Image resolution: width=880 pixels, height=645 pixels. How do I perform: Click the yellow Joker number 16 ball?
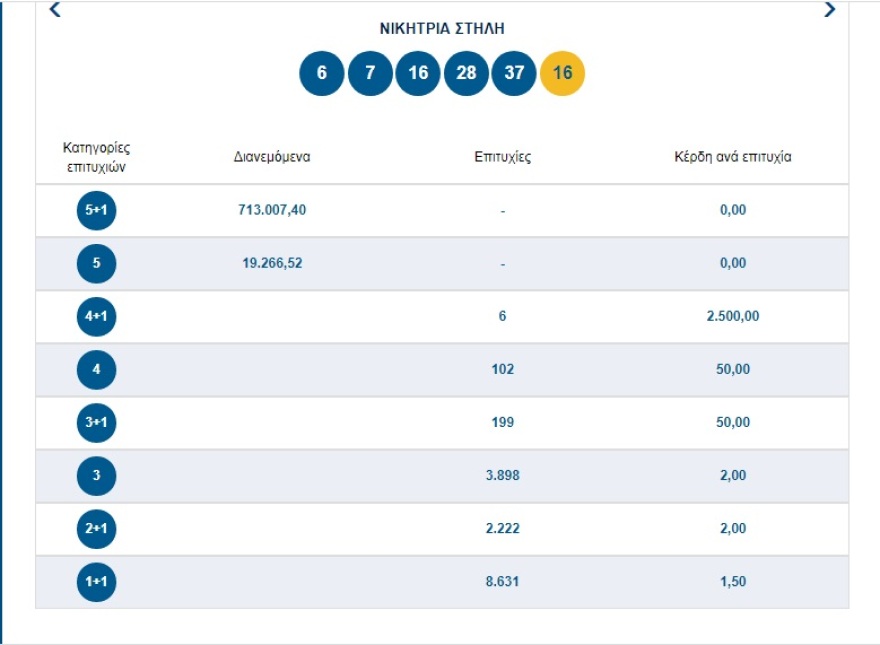tap(562, 74)
